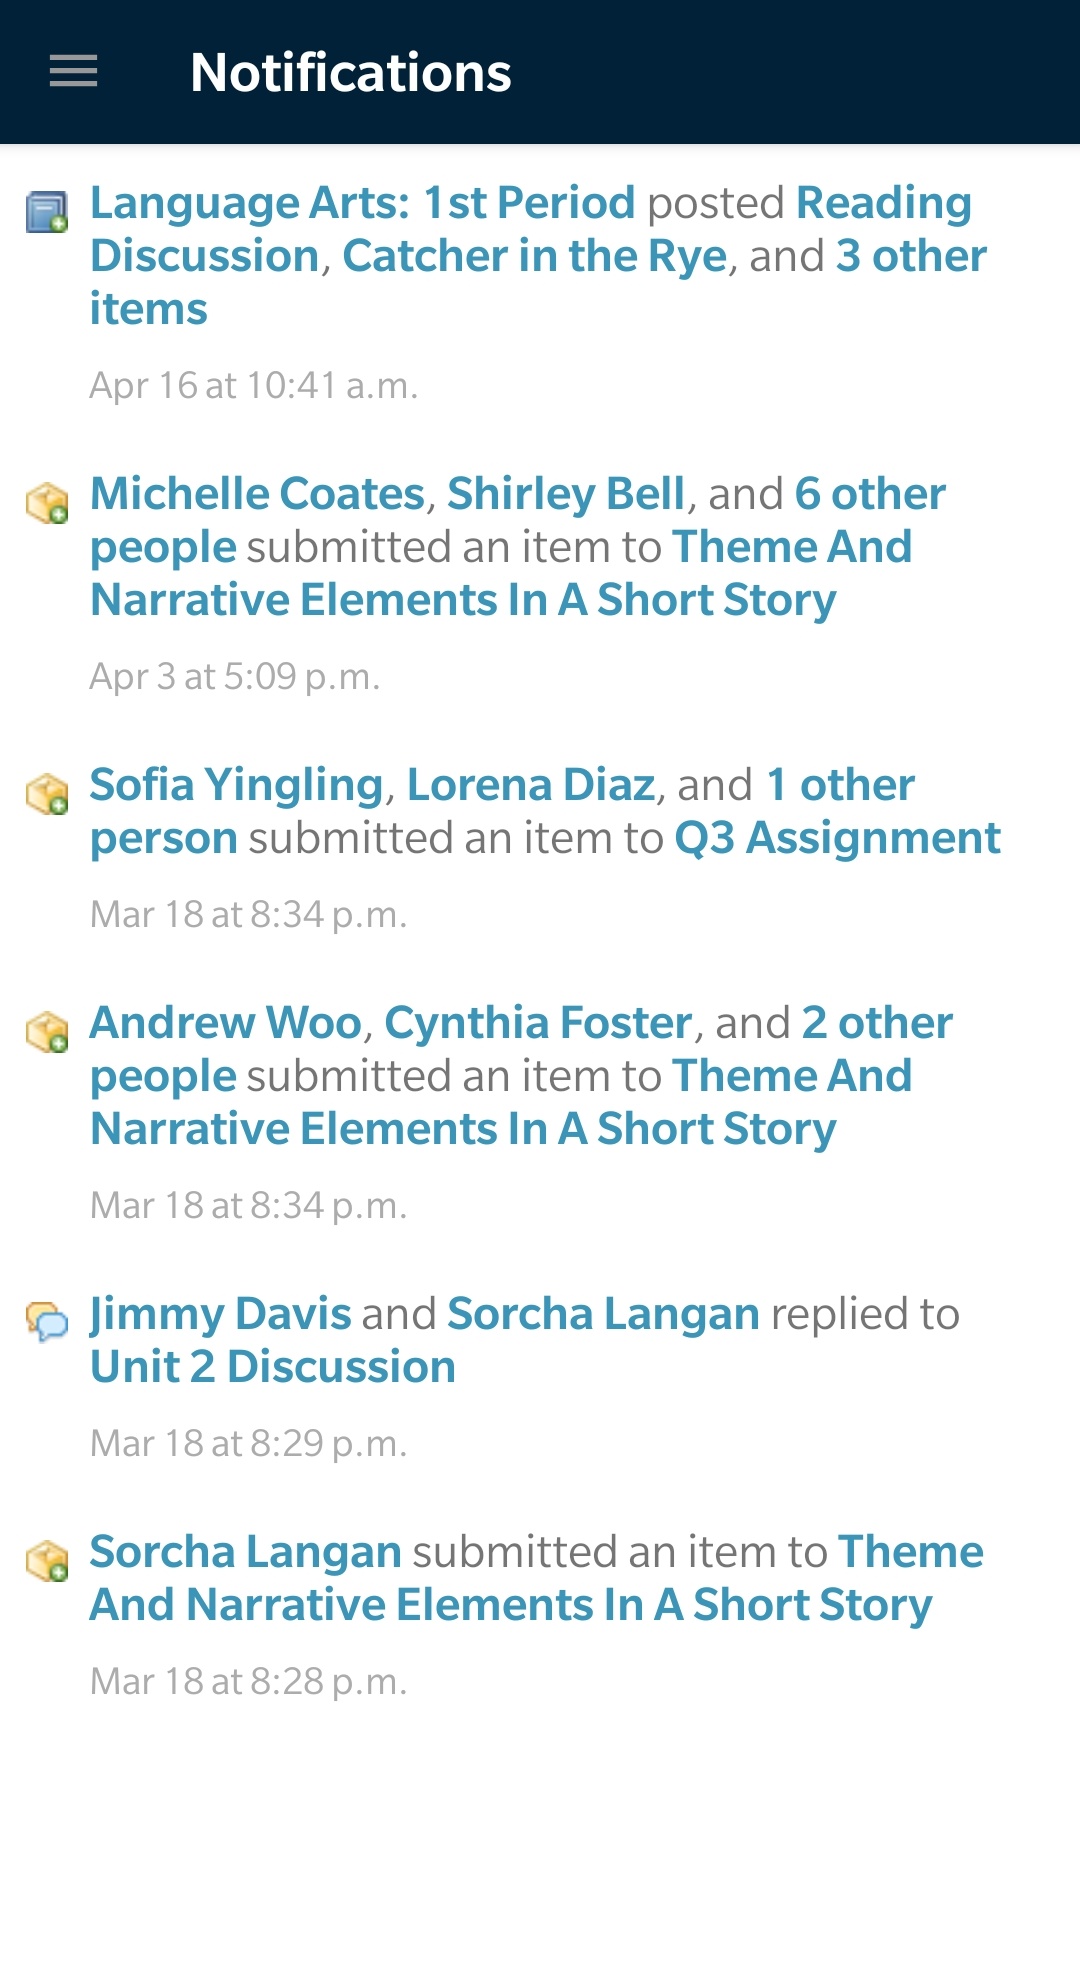Screen dimensions: 1080x1966
Task: Tap the Mar 18 at 8:28 p.m. timestamp
Action: 249,1681
